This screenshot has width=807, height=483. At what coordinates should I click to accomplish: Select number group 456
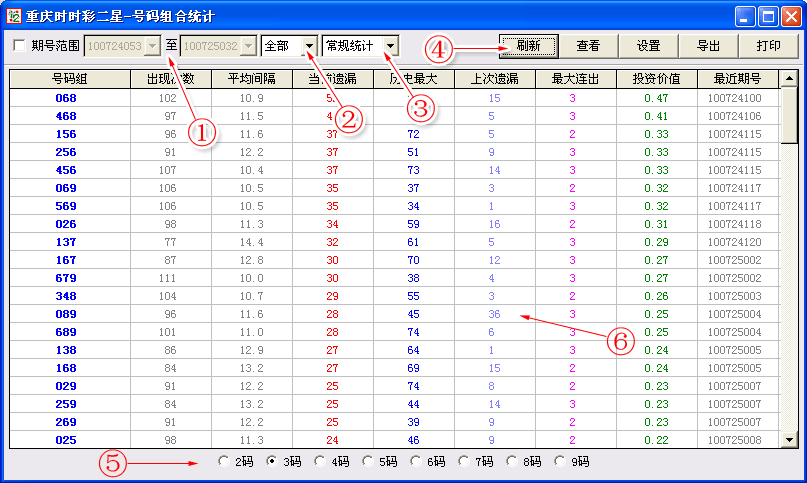(x=66, y=170)
